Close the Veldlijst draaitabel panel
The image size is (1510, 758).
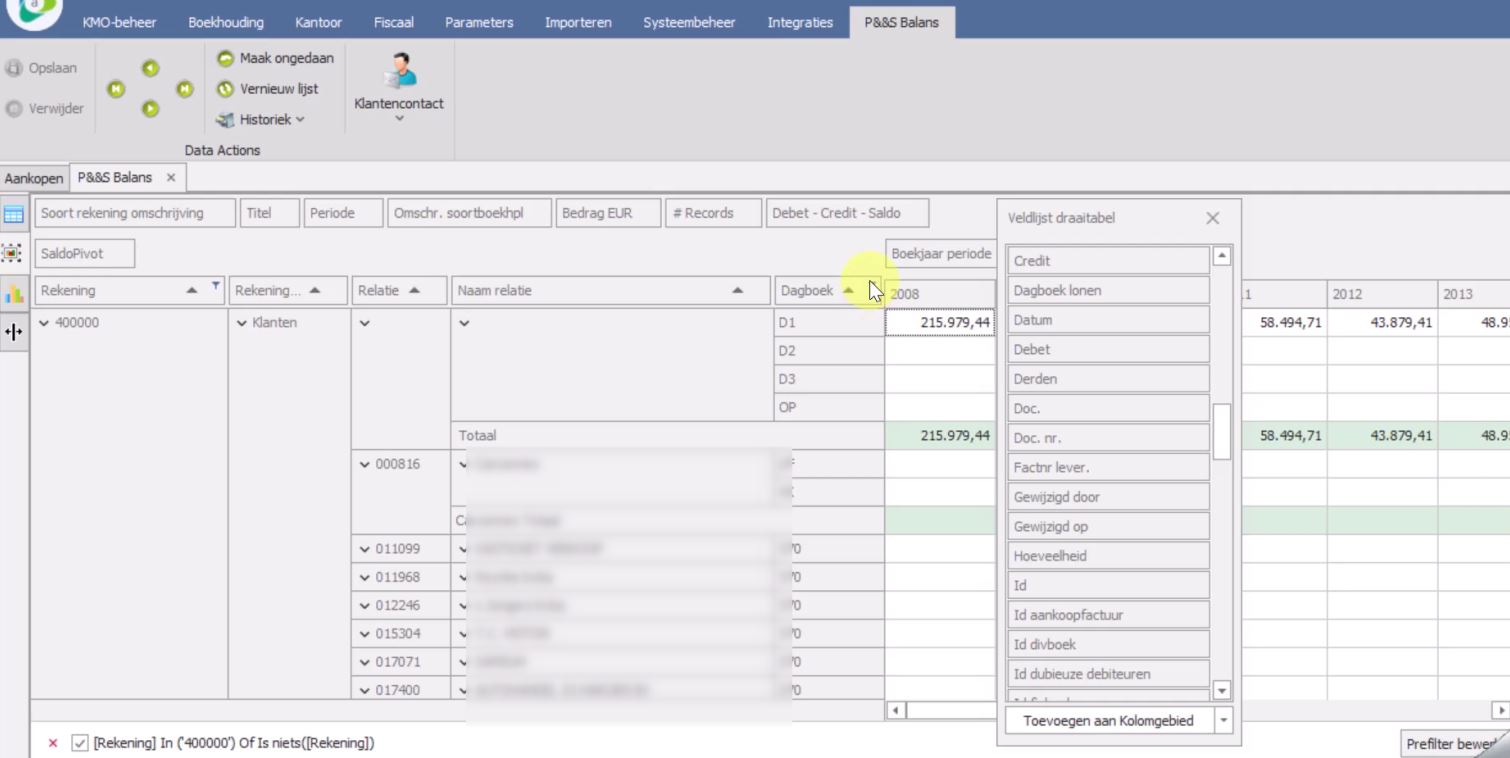1212,218
